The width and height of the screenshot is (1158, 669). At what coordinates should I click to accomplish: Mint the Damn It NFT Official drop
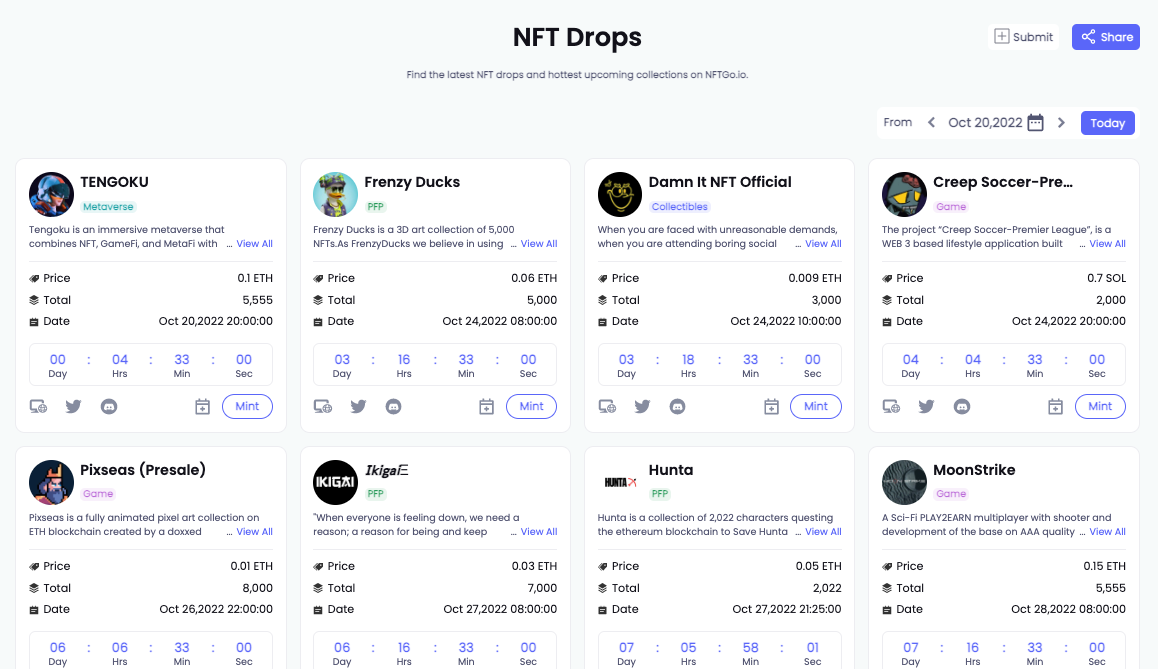click(x=816, y=406)
